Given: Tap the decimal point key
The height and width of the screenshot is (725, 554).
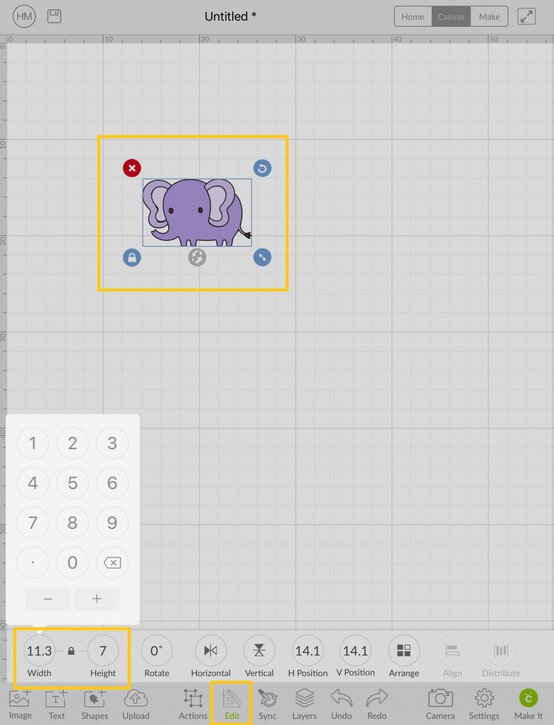Looking at the screenshot, I should (32, 562).
